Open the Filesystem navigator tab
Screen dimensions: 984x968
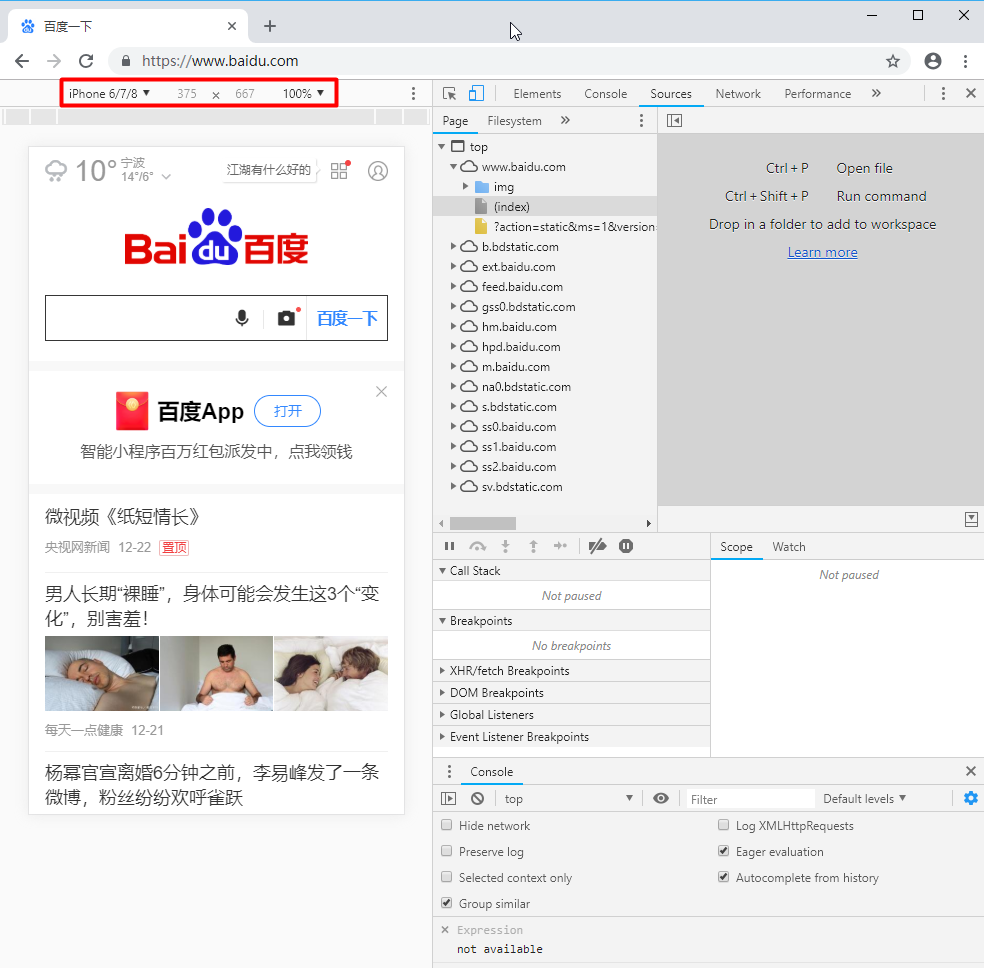point(515,120)
